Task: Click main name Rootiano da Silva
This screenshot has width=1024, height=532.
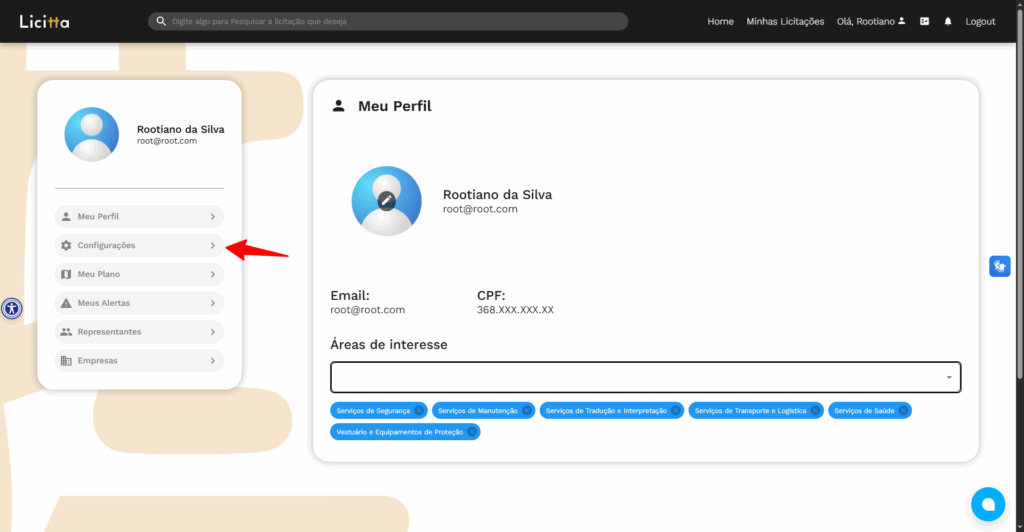Action: pyautogui.click(x=498, y=195)
